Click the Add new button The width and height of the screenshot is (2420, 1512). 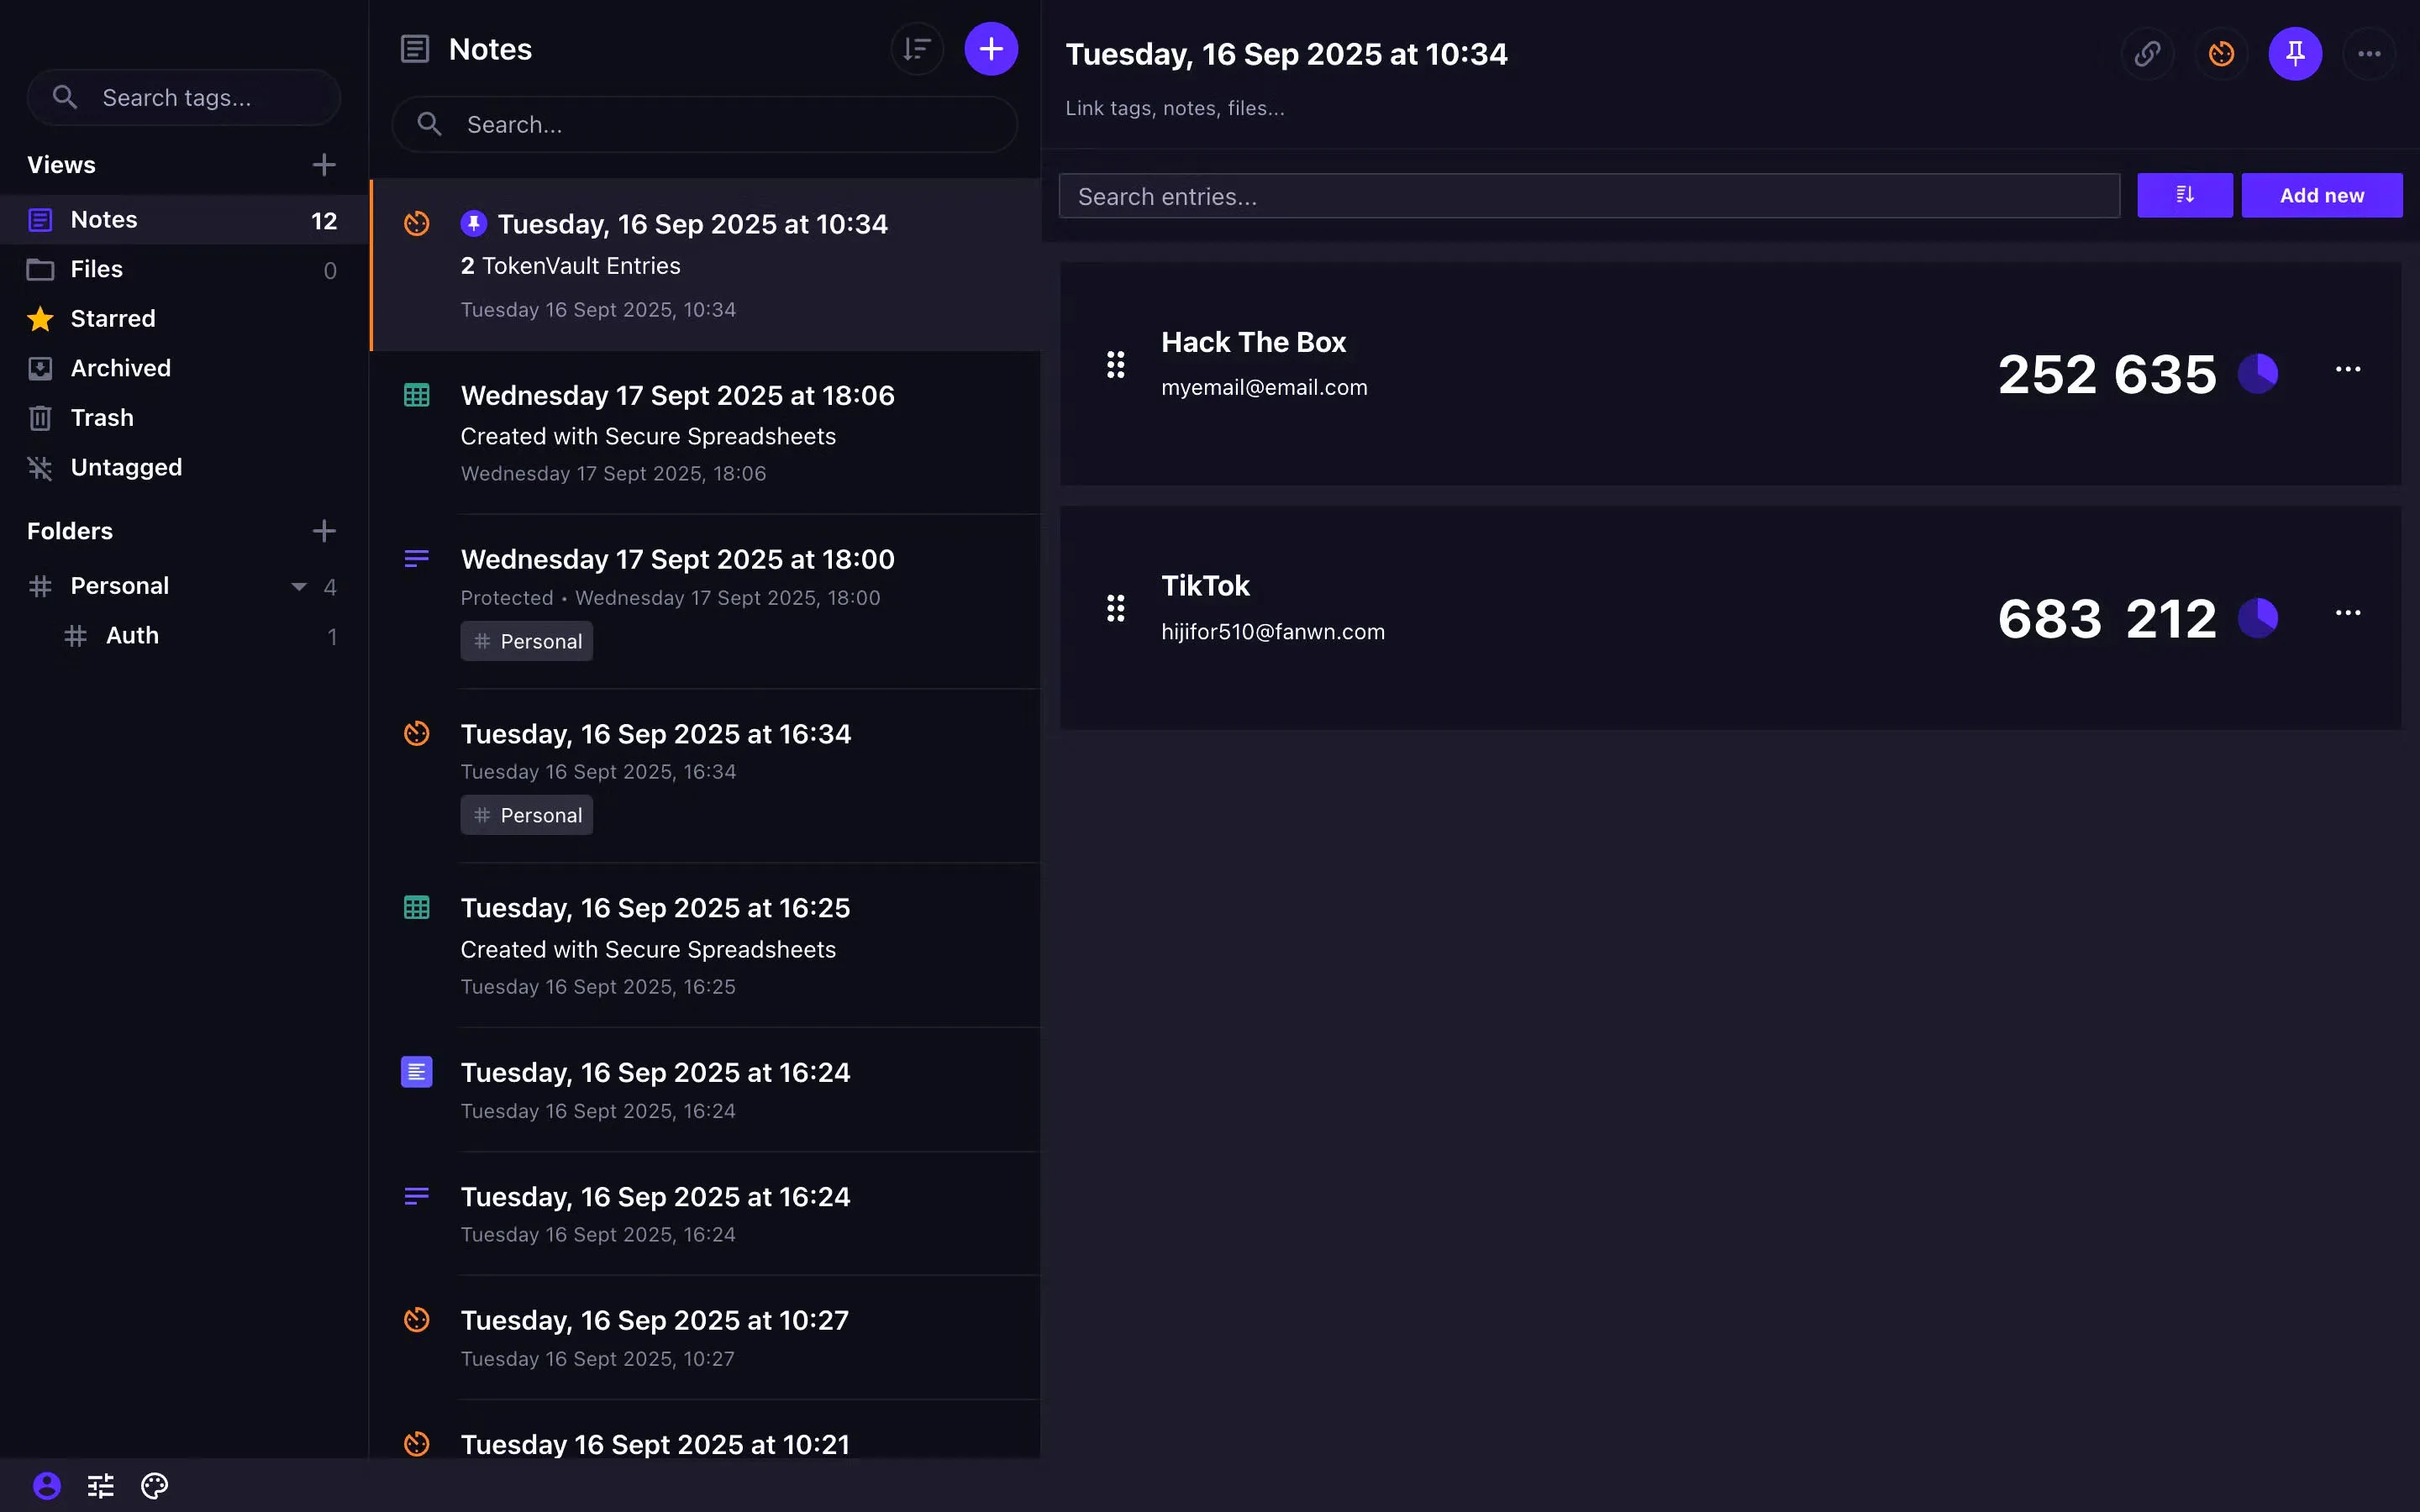click(x=2320, y=195)
